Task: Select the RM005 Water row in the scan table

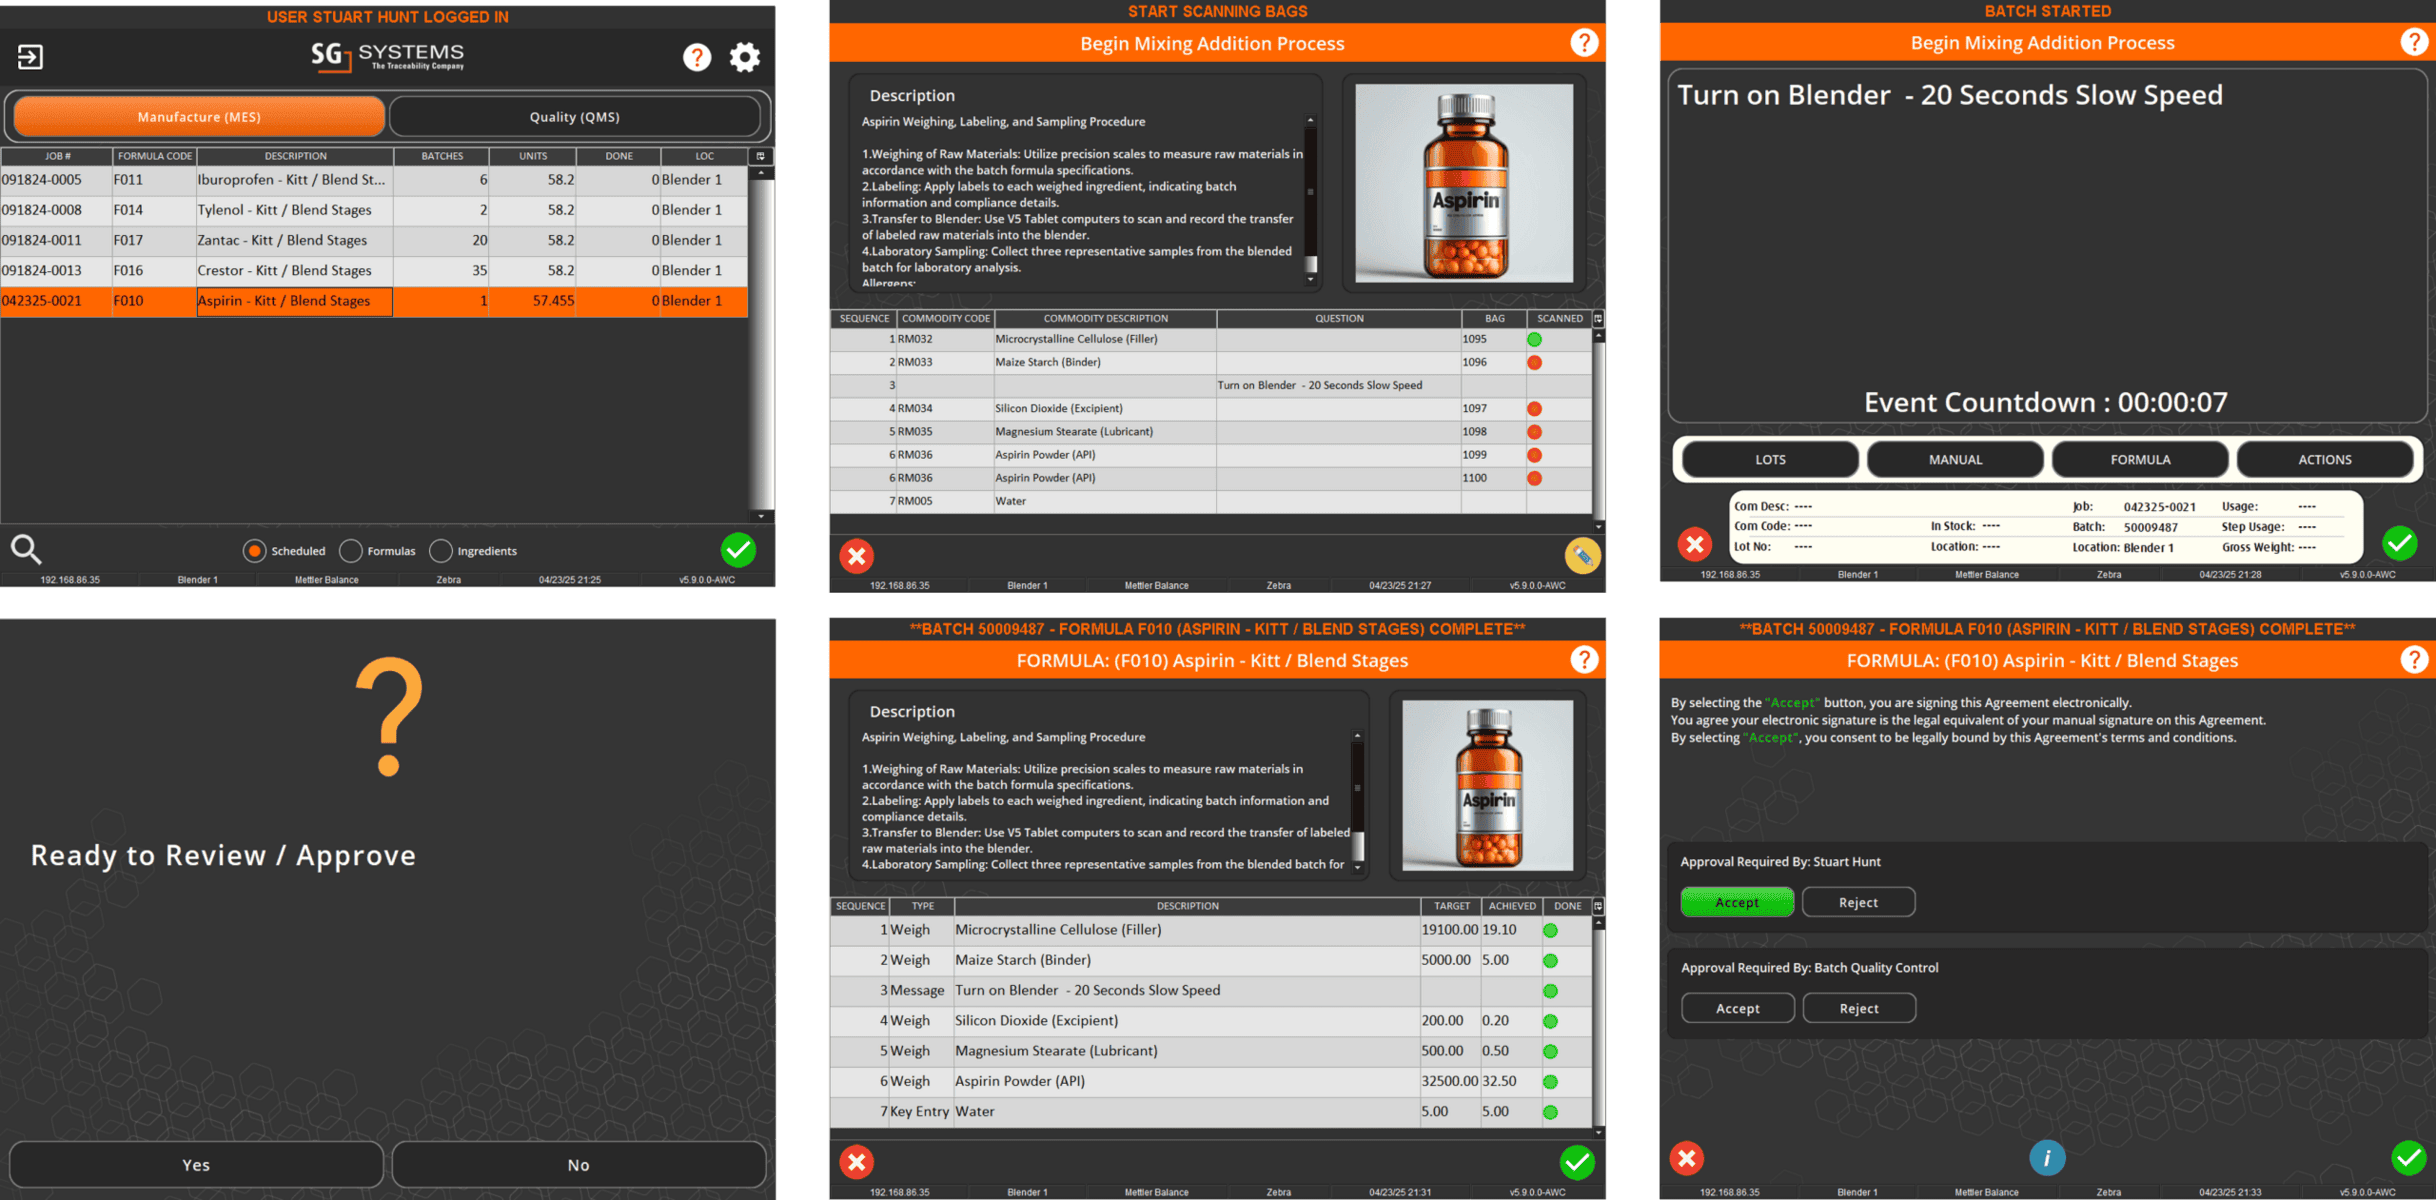Action: click(x=1210, y=502)
